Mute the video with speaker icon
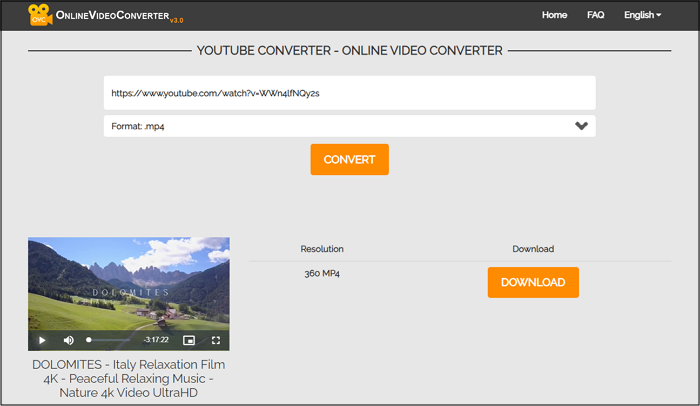The image size is (700, 406). point(68,340)
